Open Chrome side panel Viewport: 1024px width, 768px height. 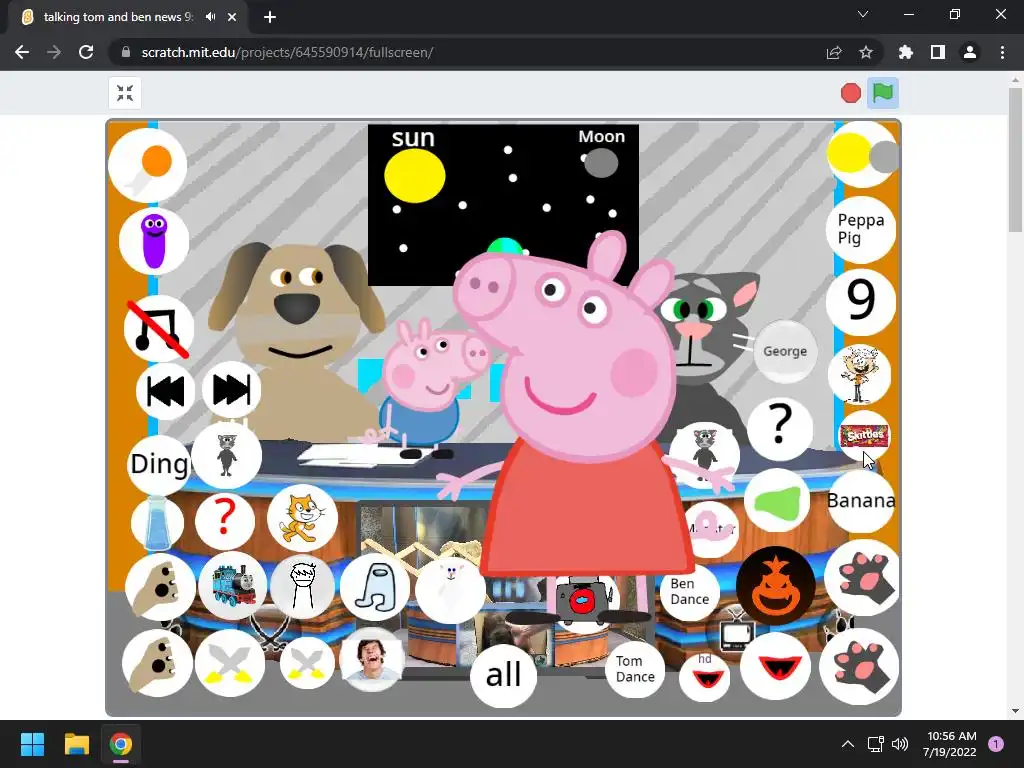click(938, 52)
